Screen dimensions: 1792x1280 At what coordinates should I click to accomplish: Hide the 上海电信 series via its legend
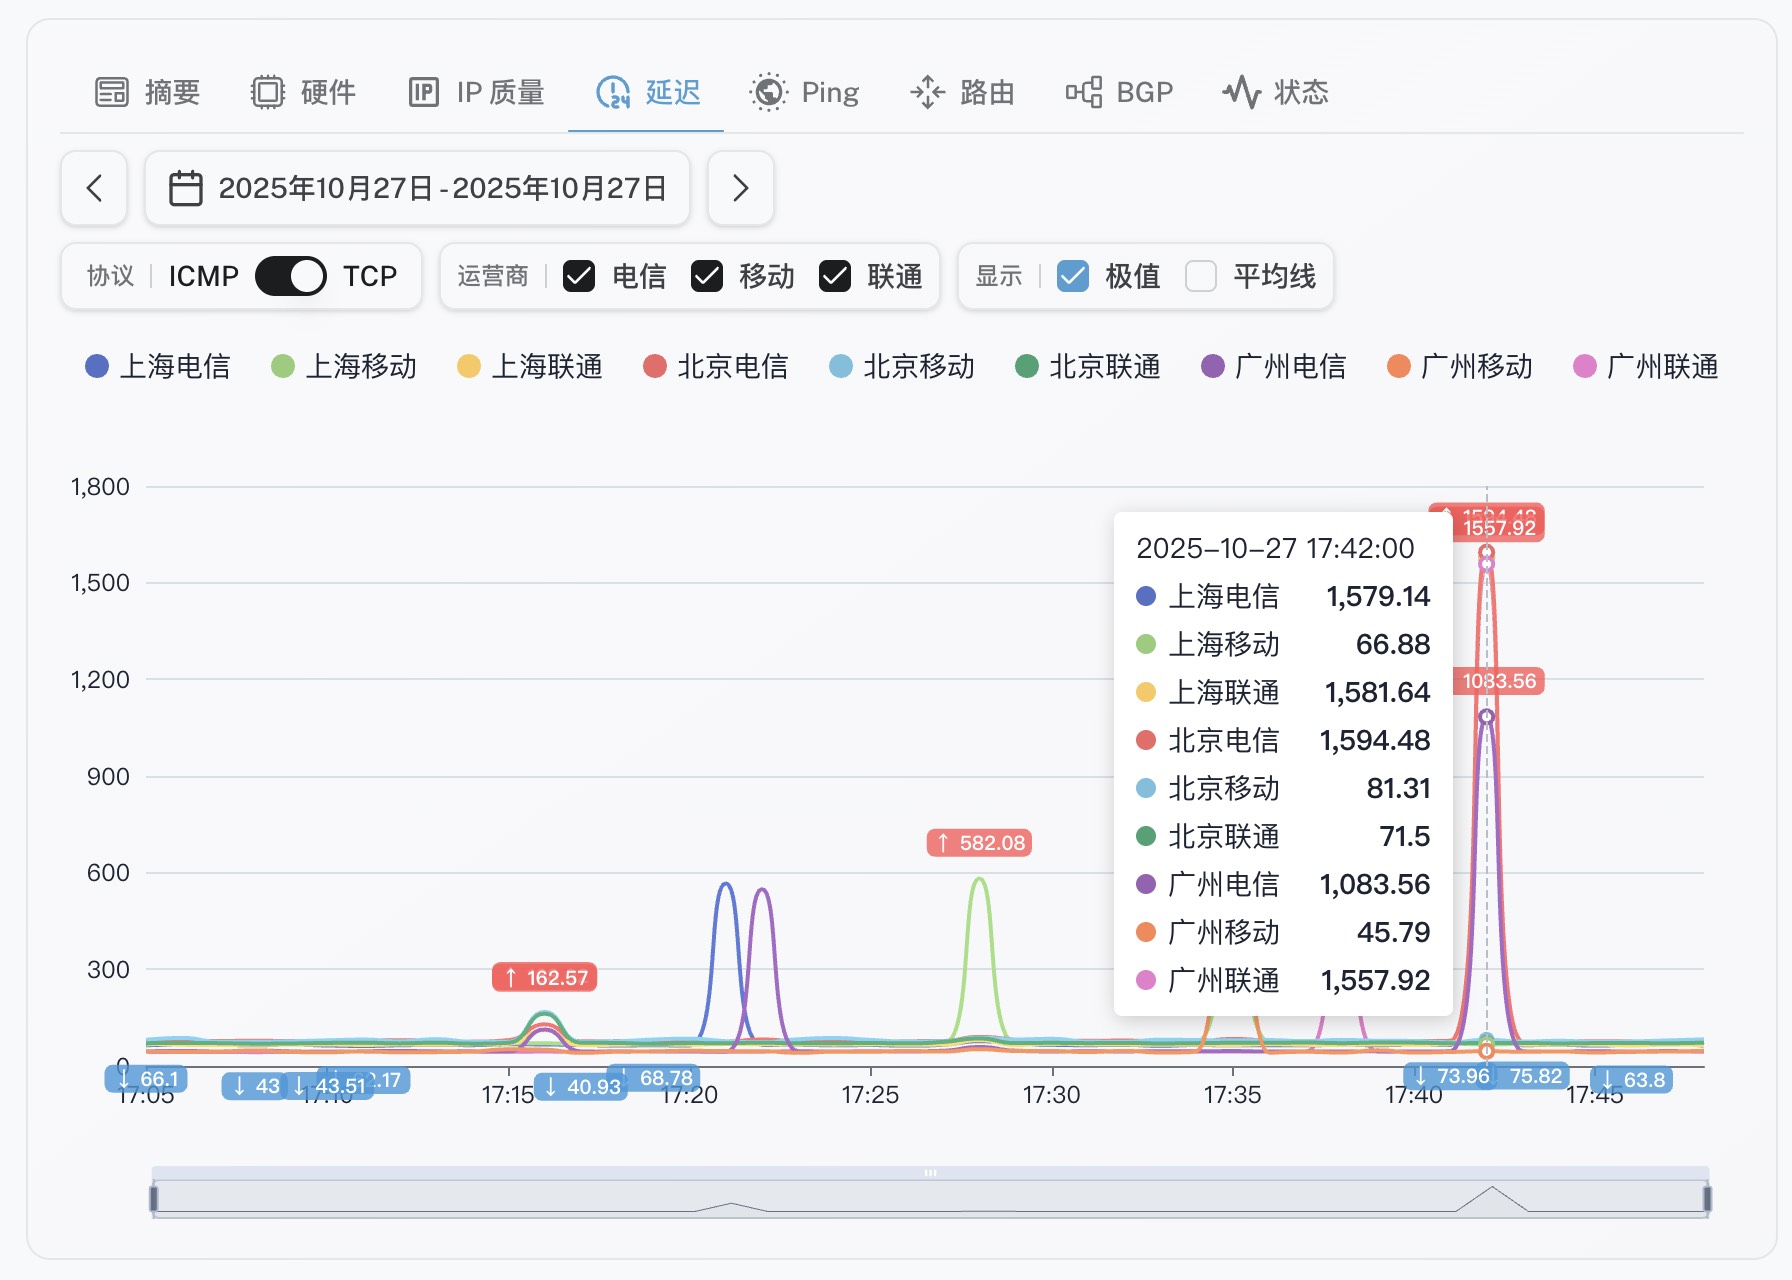(158, 367)
